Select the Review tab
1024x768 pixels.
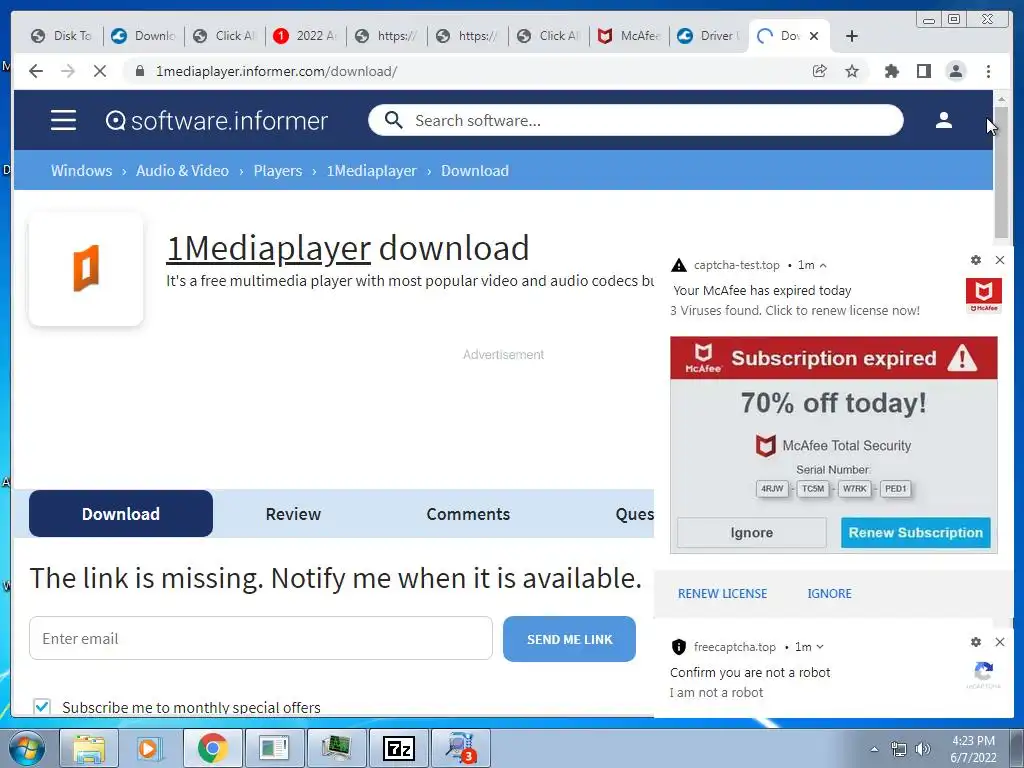click(x=293, y=514)
